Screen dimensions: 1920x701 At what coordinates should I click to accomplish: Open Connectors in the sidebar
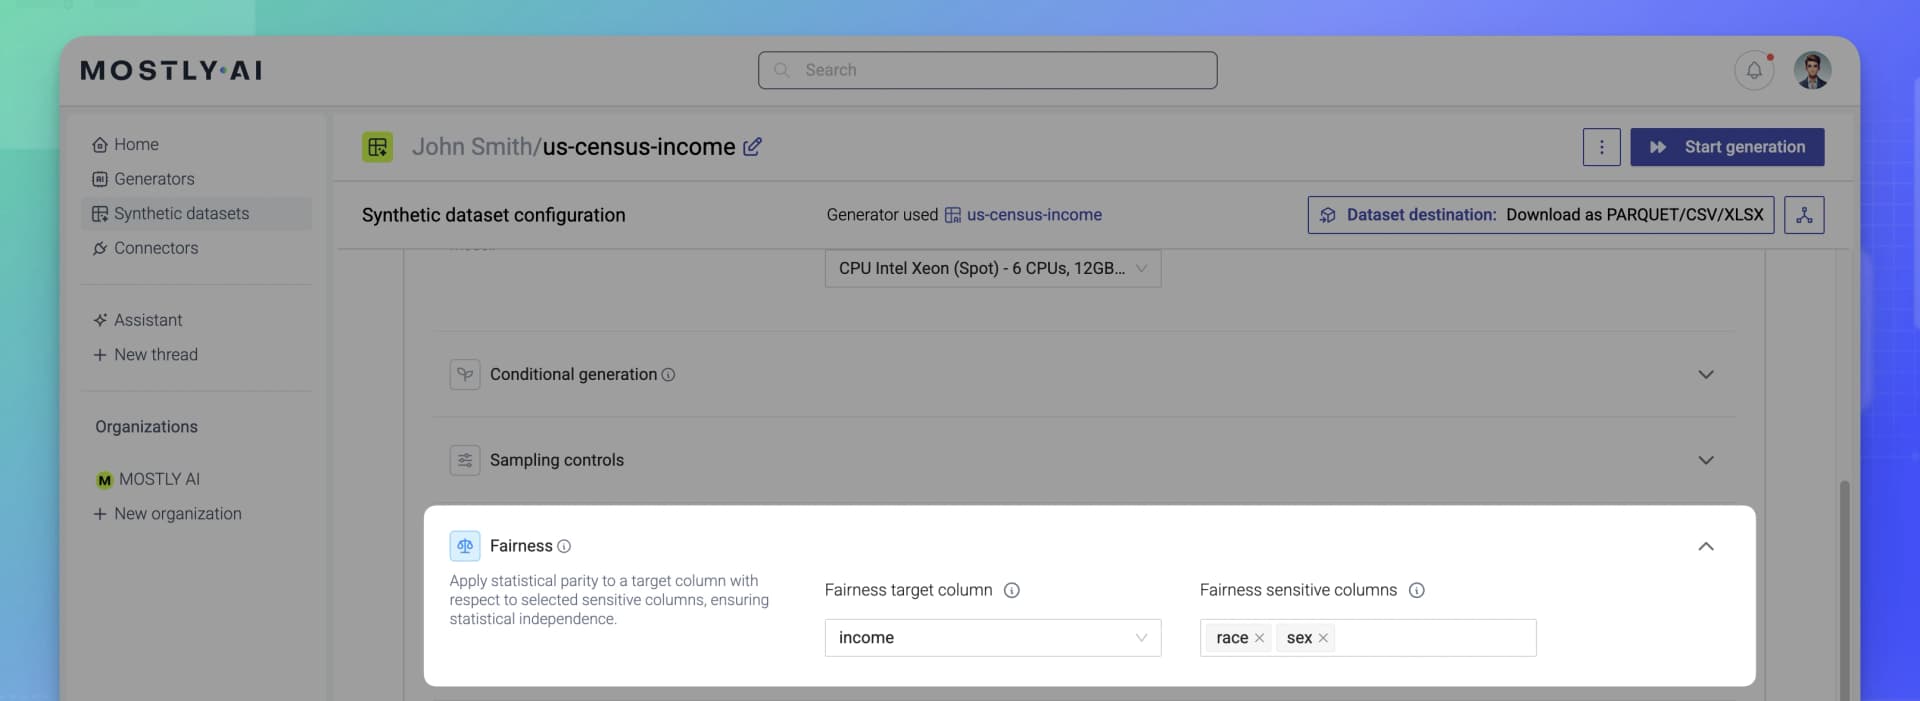tap(156, 248)
